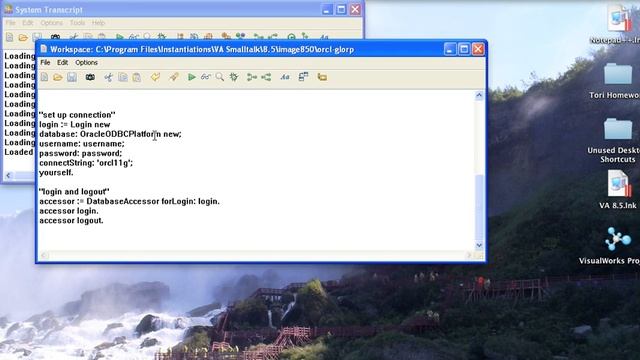This screenshot has height=360, width=640.
Task: Click Open folder icon in System Transcript toolbar
Action: 23,38
